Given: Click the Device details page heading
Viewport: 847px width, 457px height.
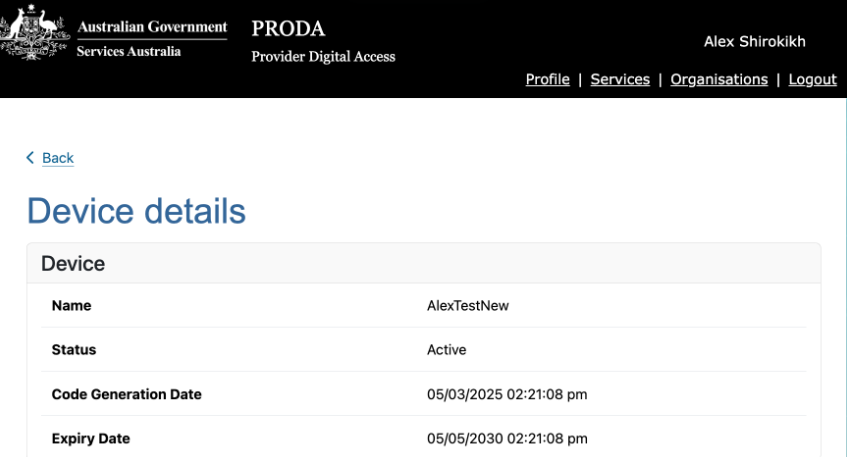Looking at the screenshot, I should click(x=136, y=211).
